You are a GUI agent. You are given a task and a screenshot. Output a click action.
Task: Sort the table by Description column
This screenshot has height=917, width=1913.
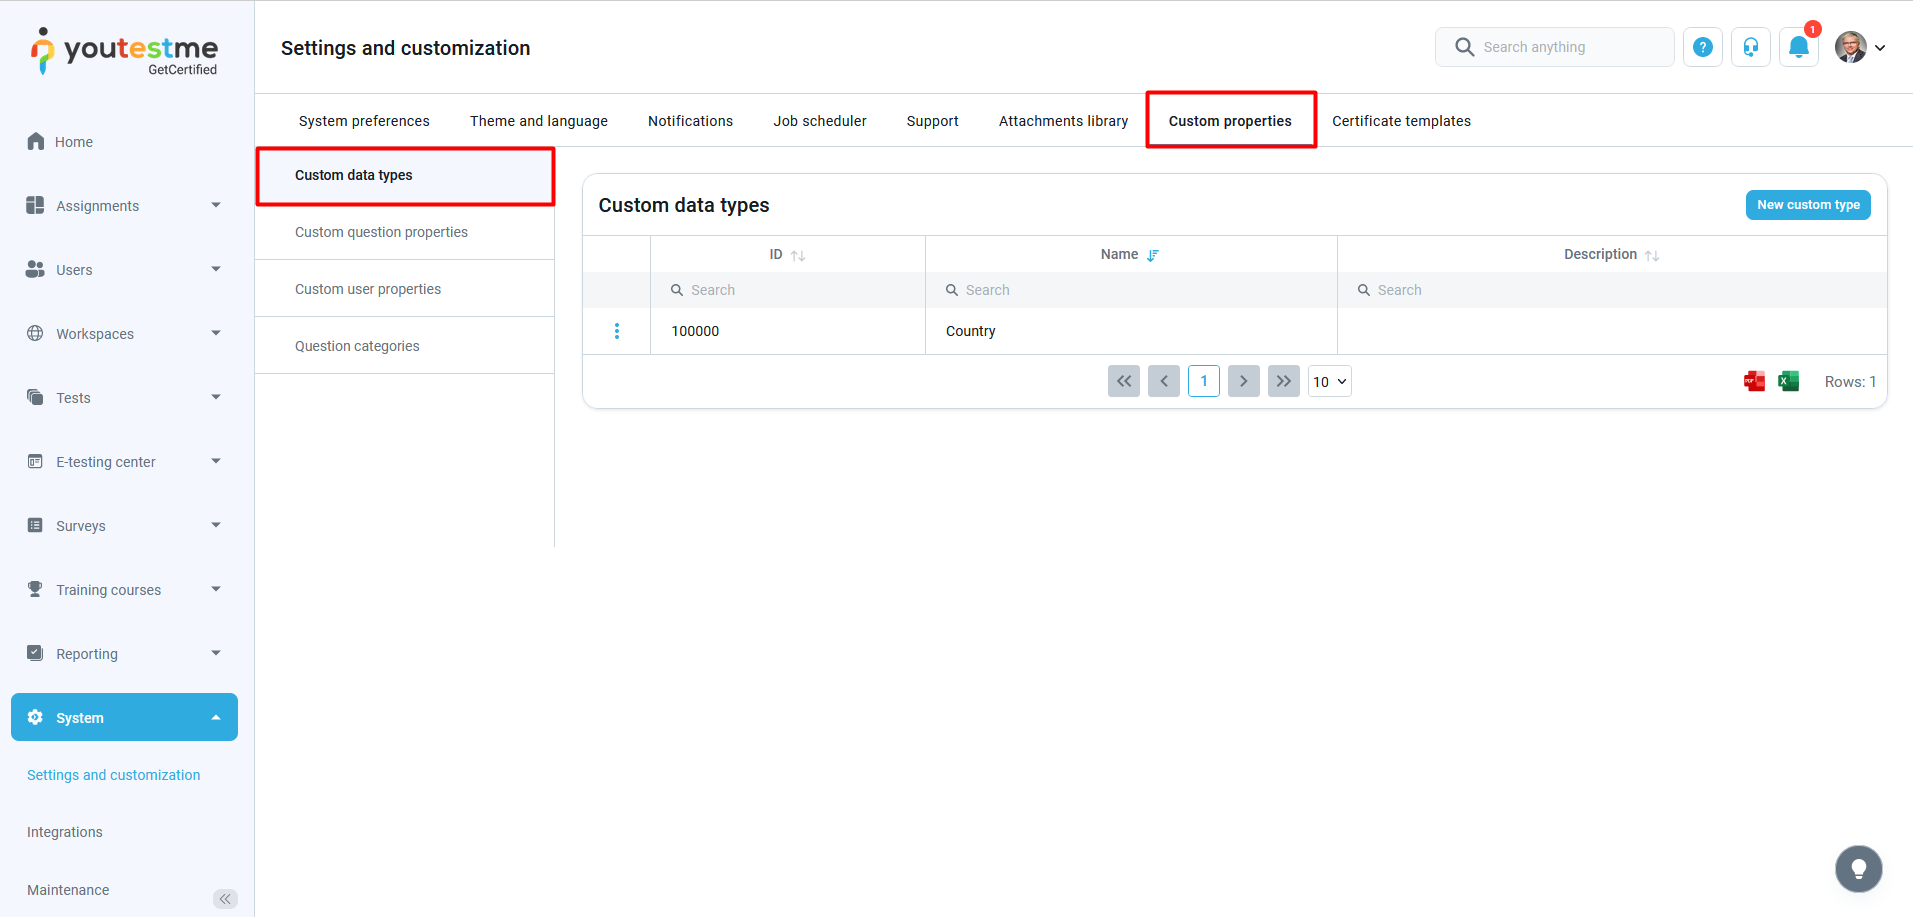pyautogui.click(x=1651, y=255)
